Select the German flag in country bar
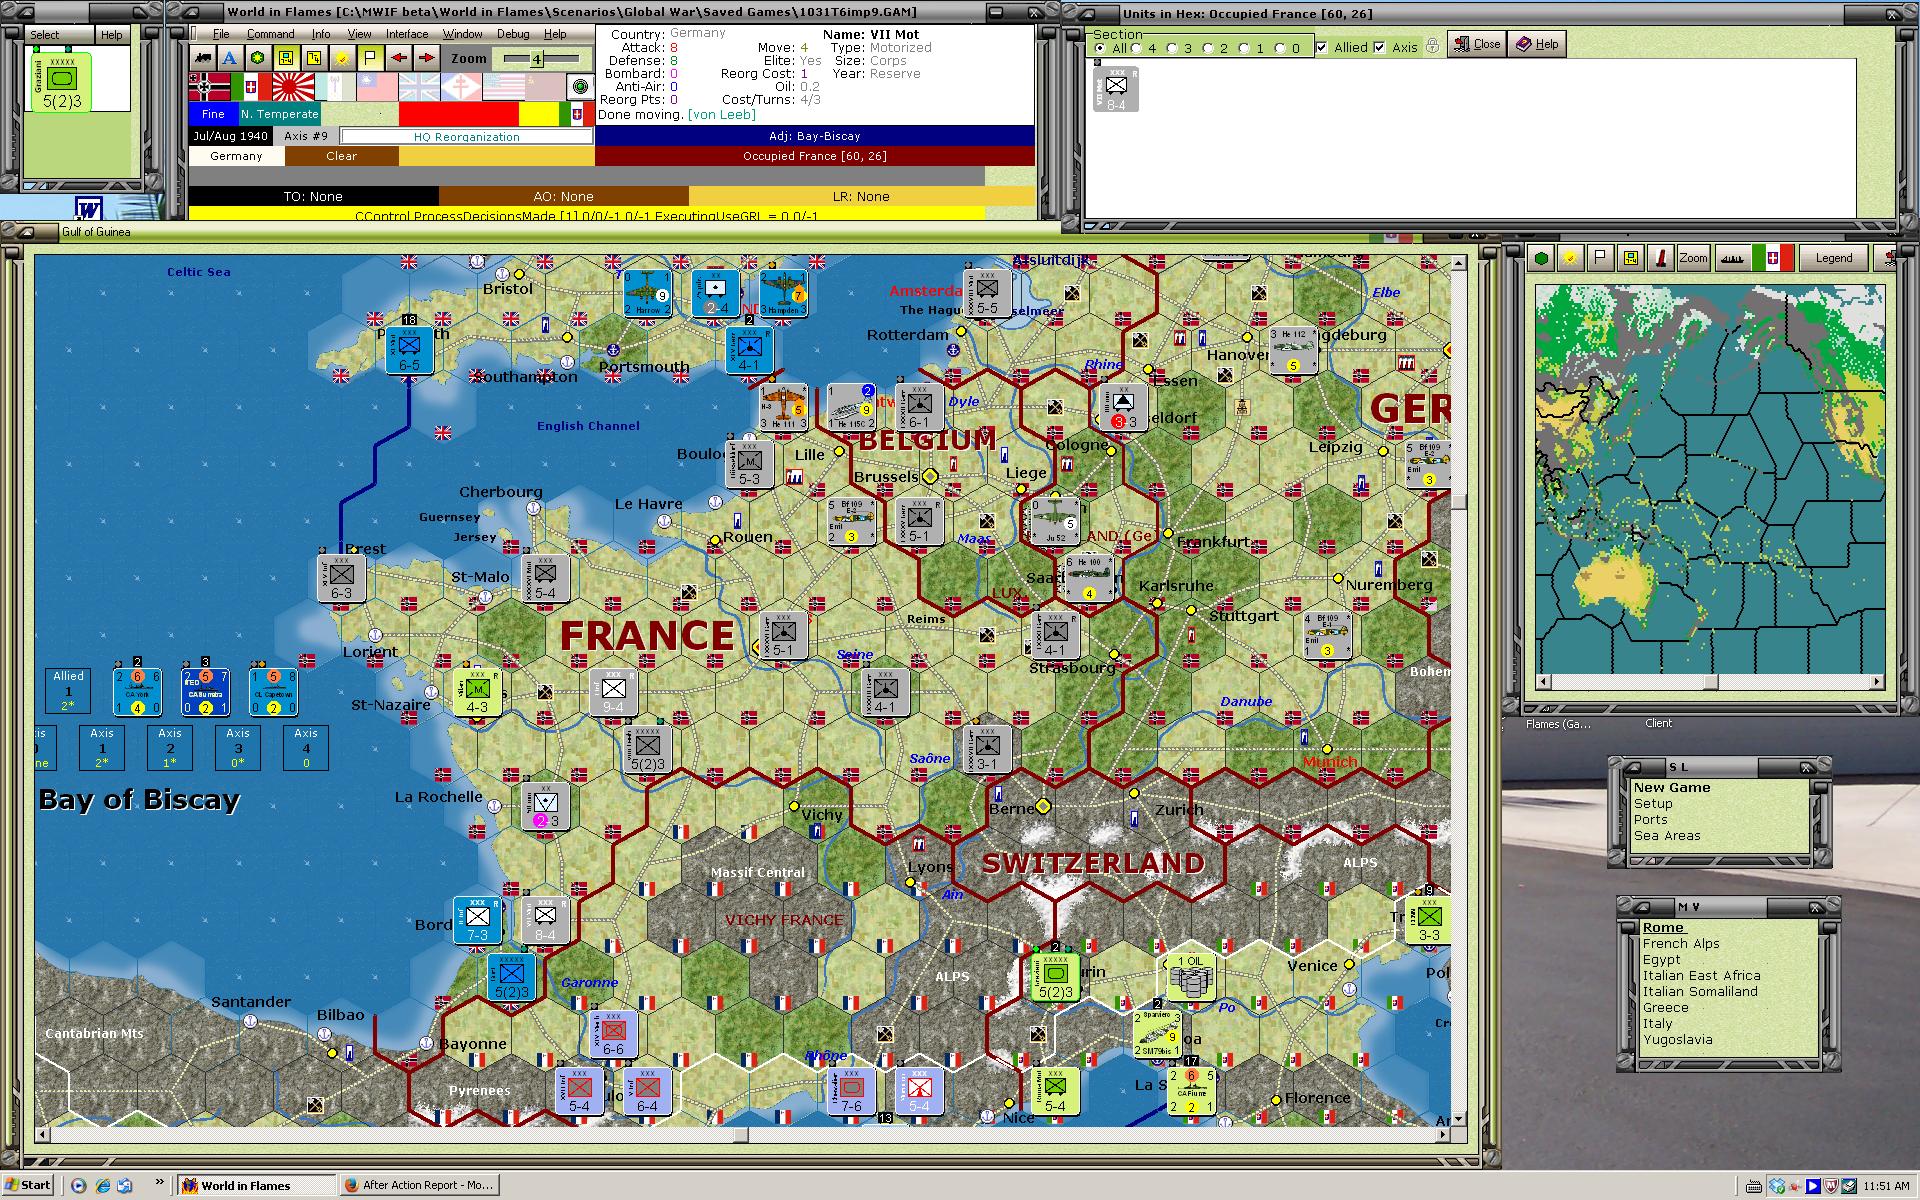The width and height of the screenshot is (1920, 1200). pos(209,87)
